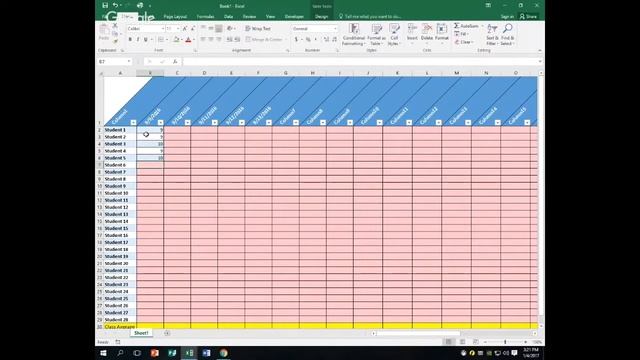The image size is (640, 360).
Task: Apply the red font color
Action: 188,40
